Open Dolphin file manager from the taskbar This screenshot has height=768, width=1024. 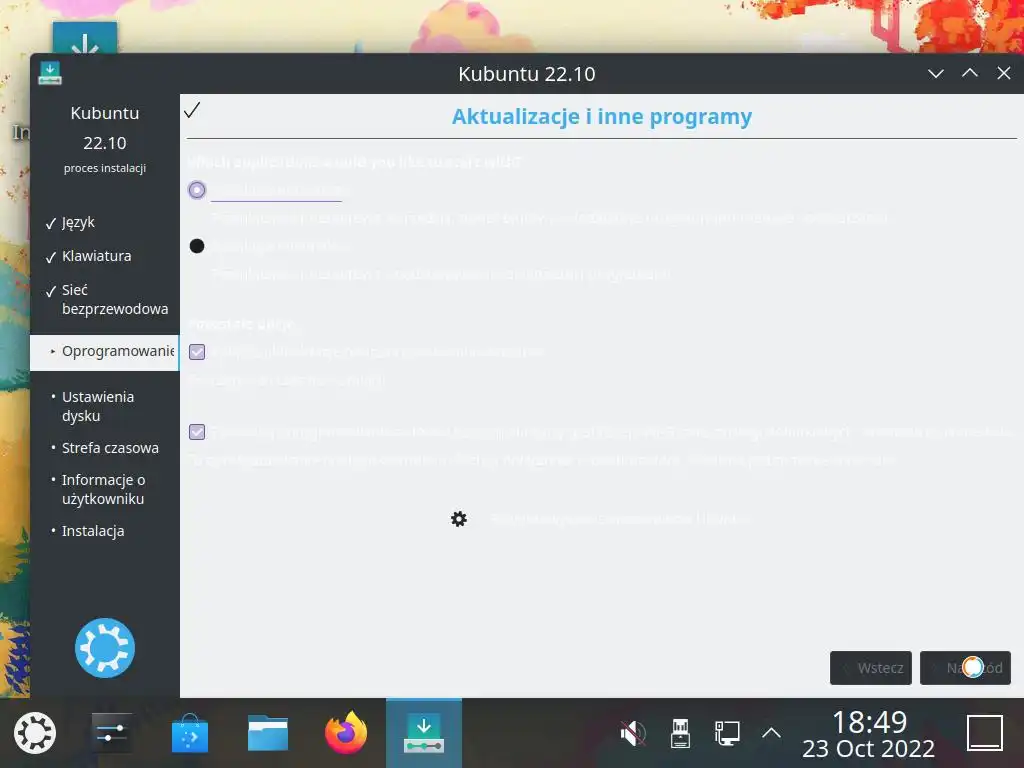click(x=268, y=733)
